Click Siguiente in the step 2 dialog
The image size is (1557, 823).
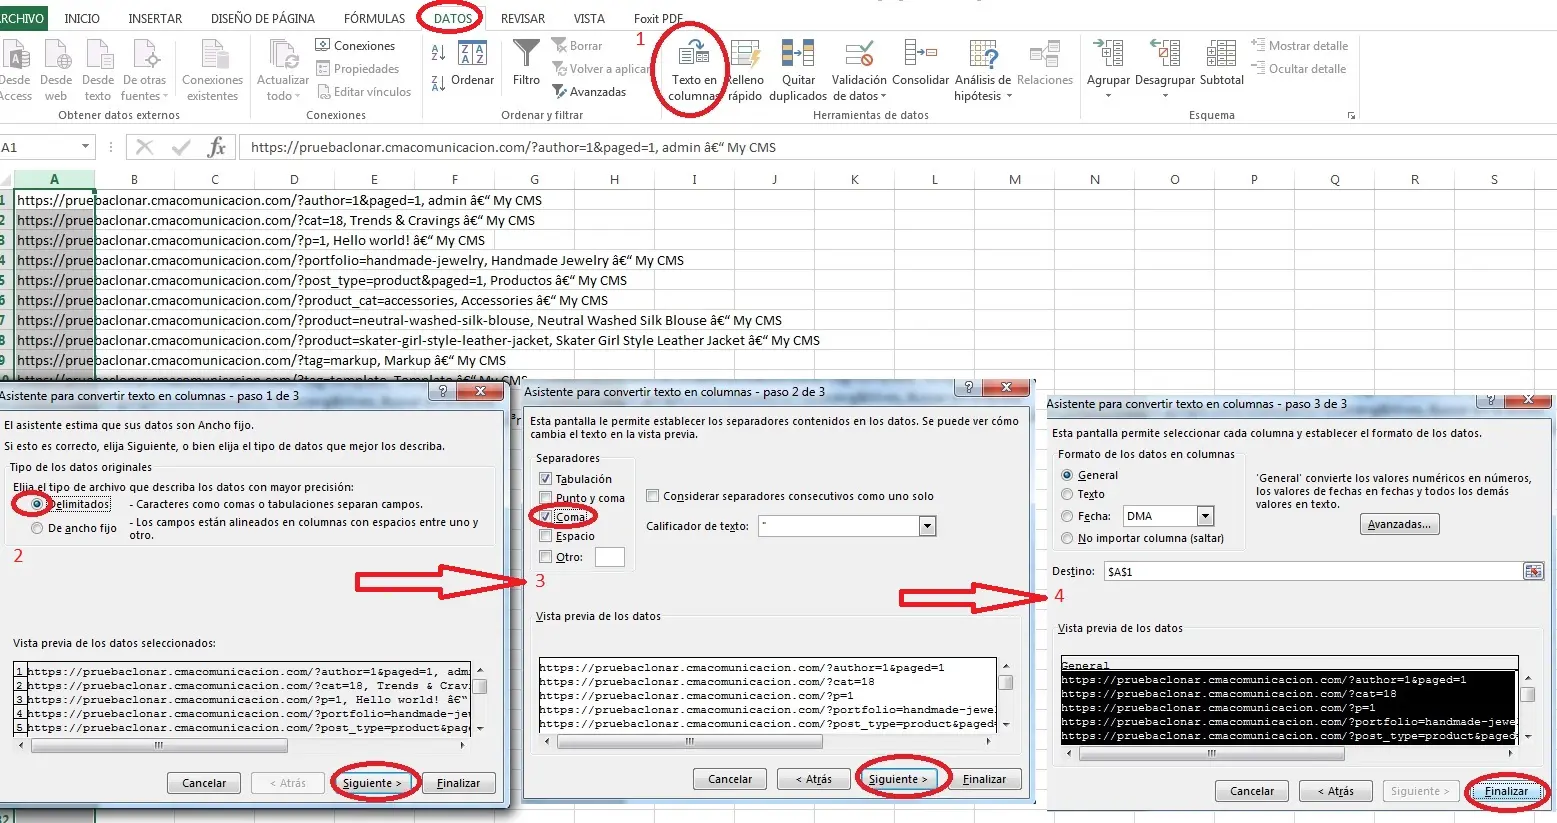click(x=897, y=779)
